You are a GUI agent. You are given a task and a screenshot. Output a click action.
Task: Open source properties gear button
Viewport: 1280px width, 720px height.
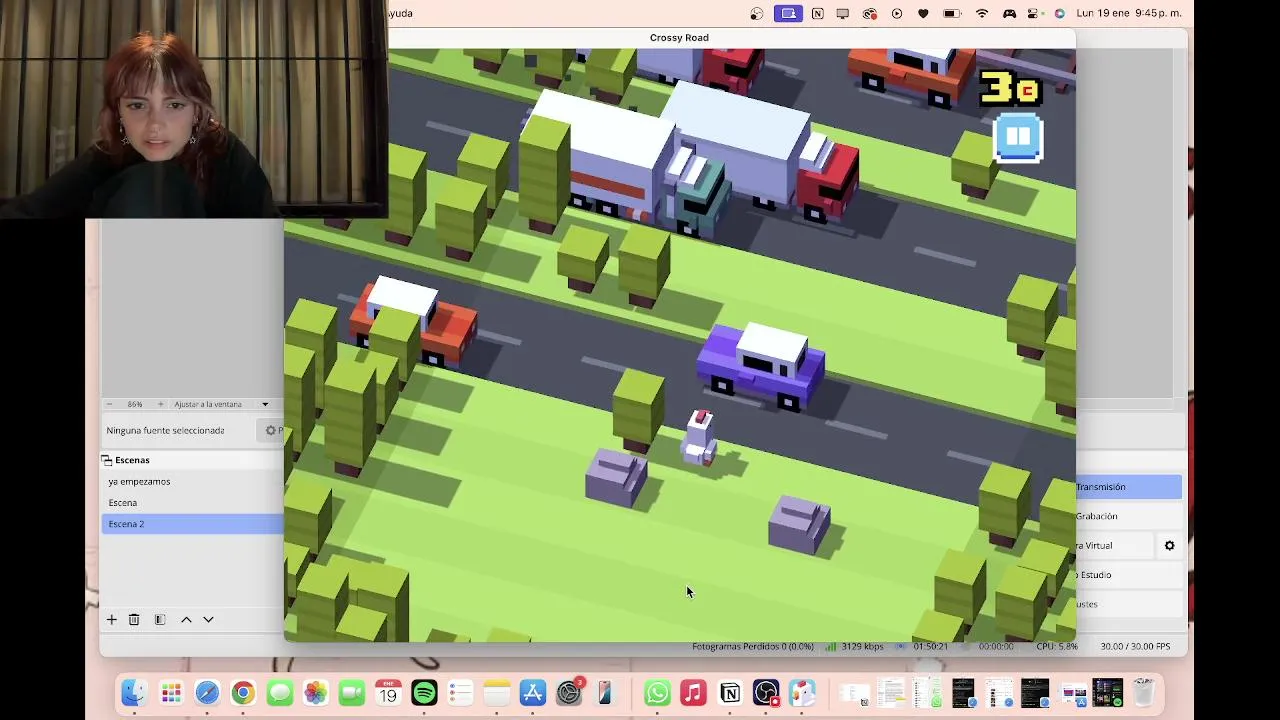click(x=271, y=430)
